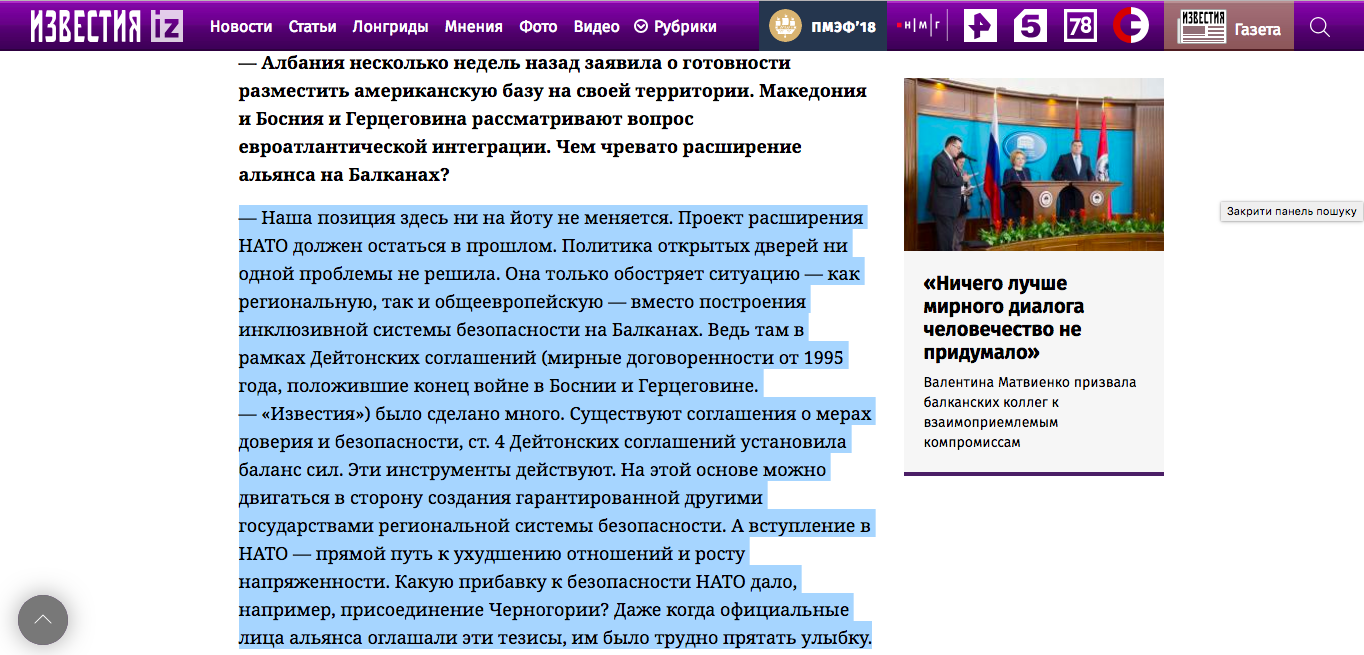Select the 78 channel icon
This screenshot has width=1364, height=655.
point(1081,25)
